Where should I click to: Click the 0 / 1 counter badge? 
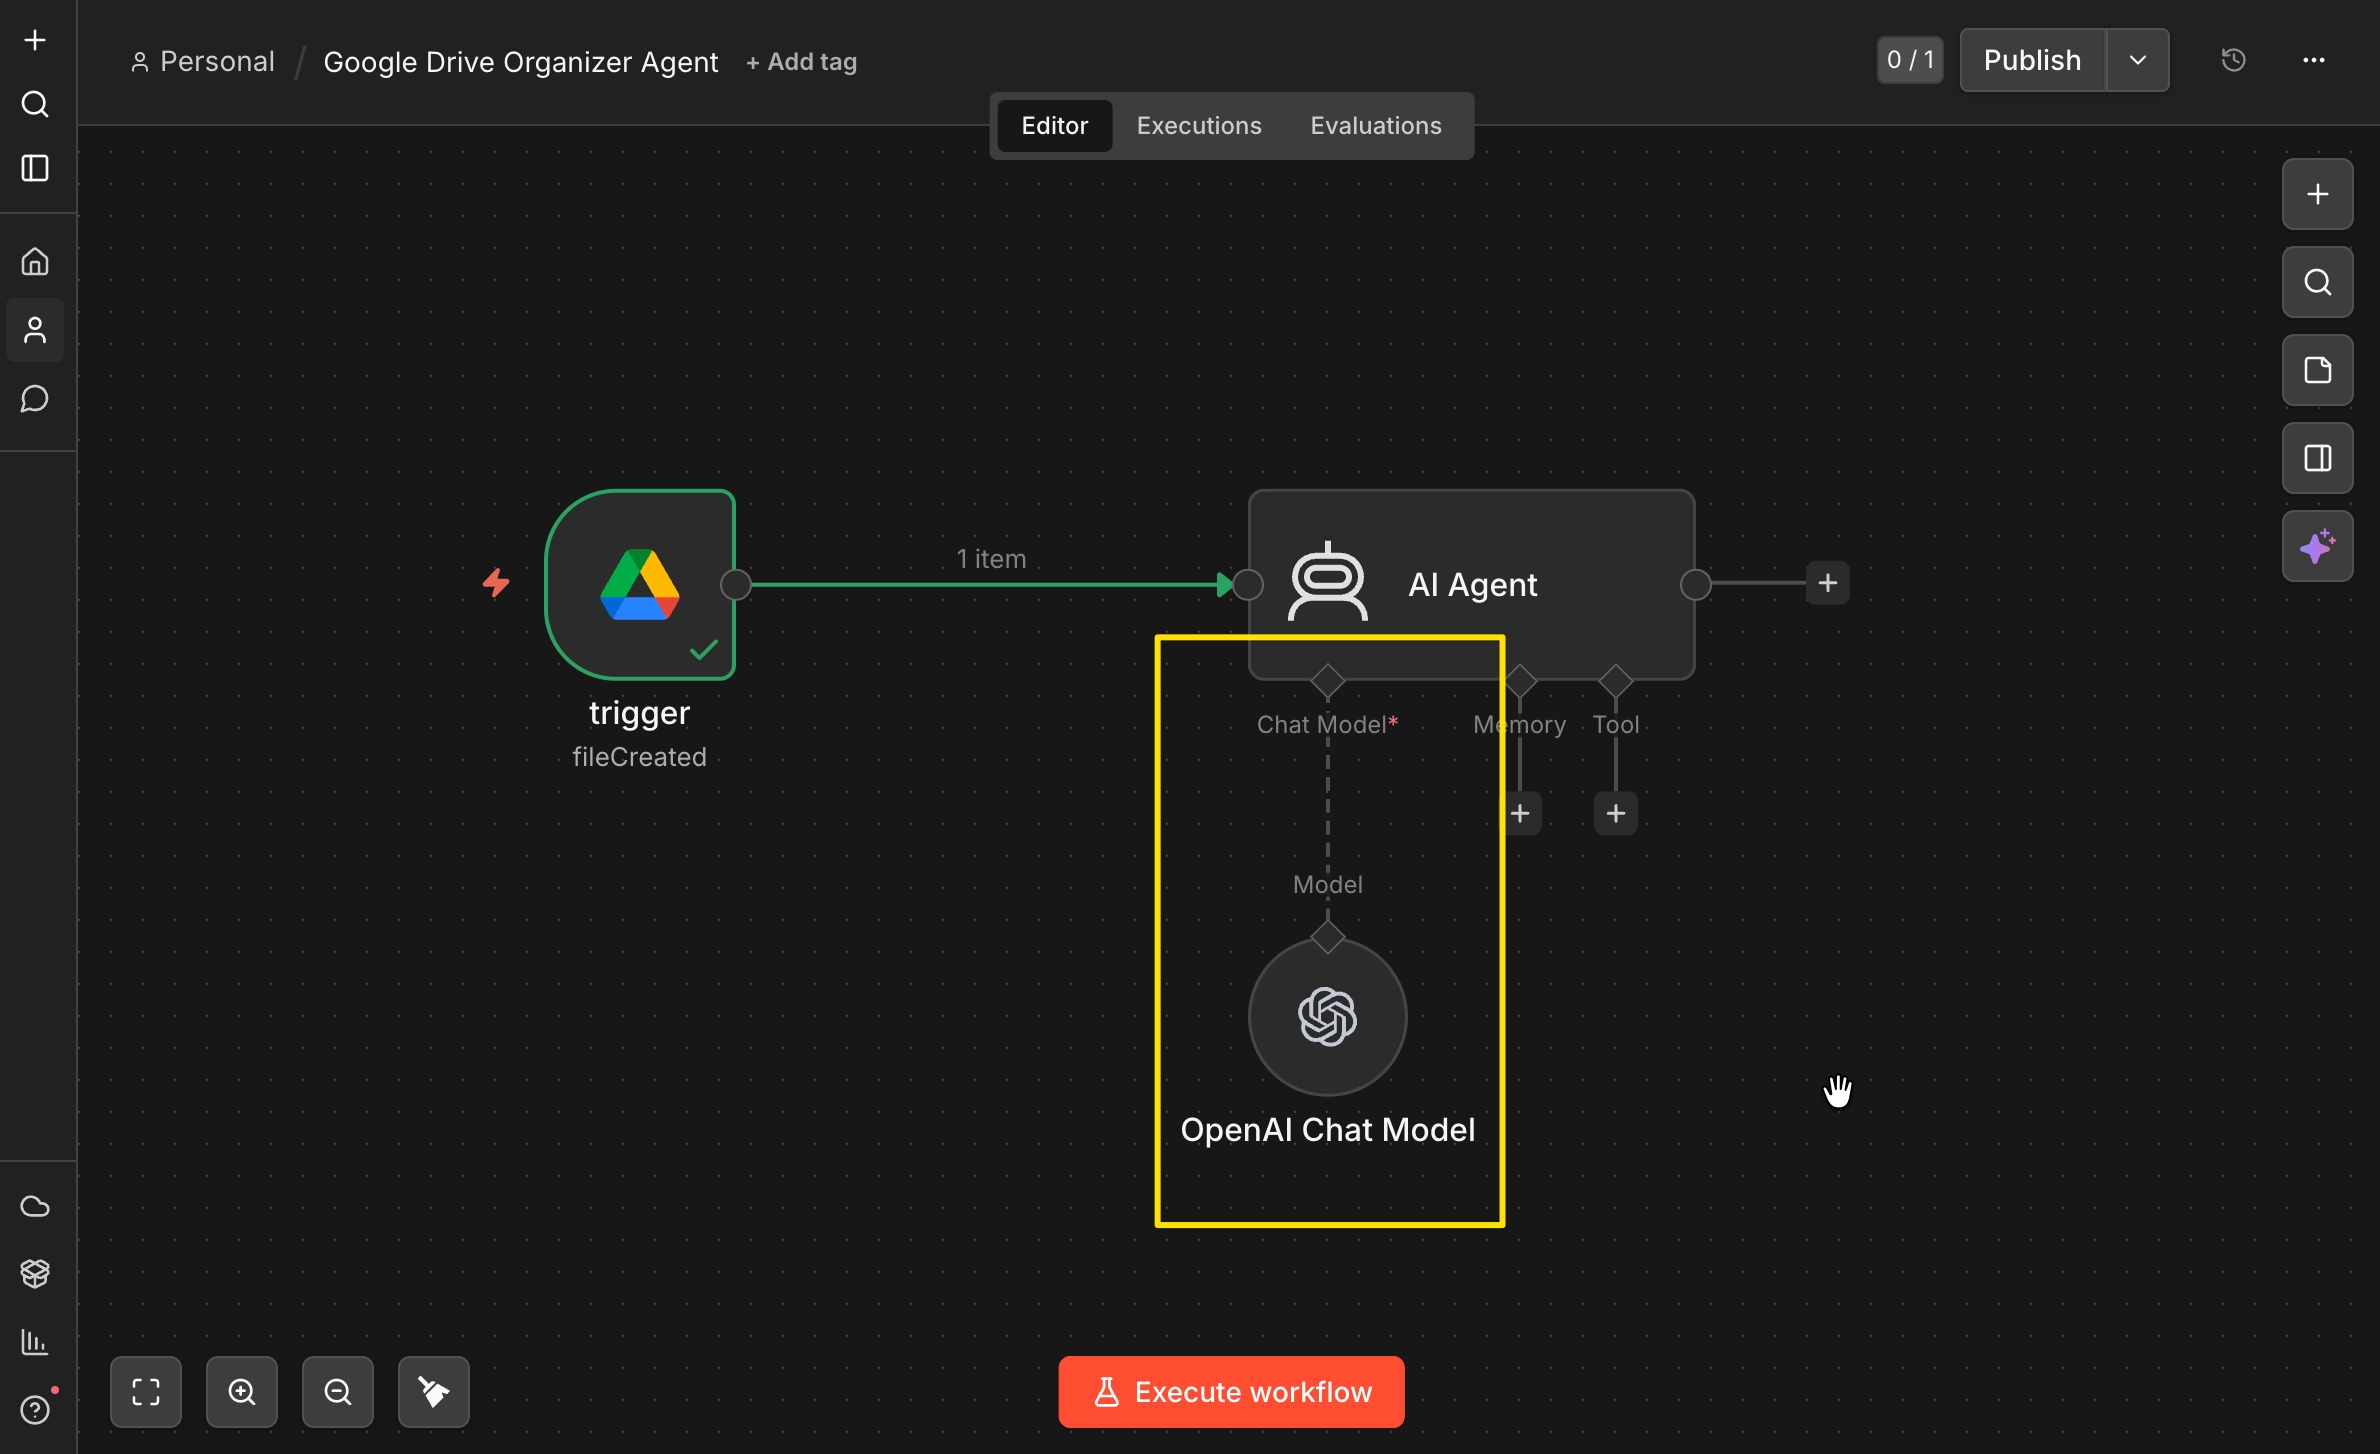point(1910,60)
